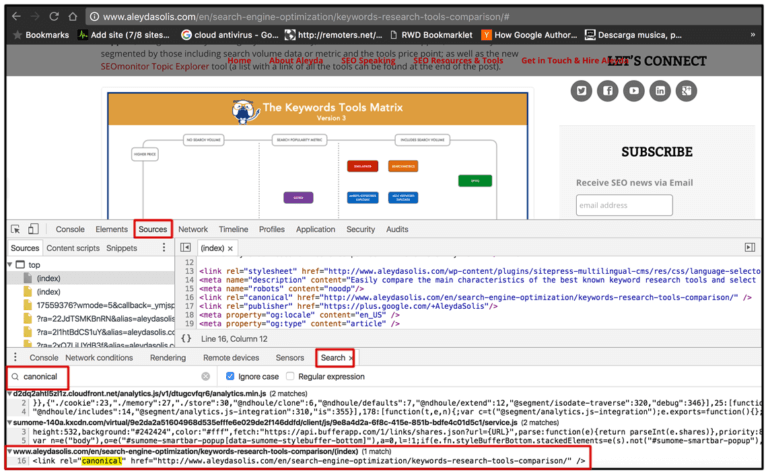
Task: Go back with the browser back arrow
Action: coord(16,17)
